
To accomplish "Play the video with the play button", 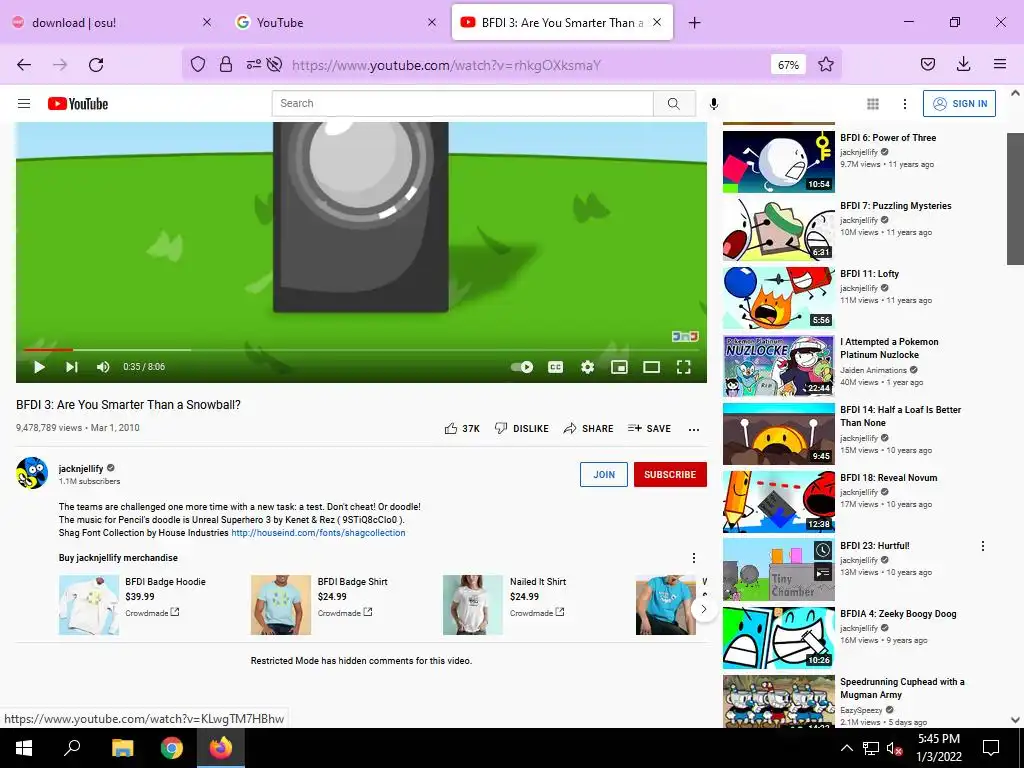I will 39,367.
